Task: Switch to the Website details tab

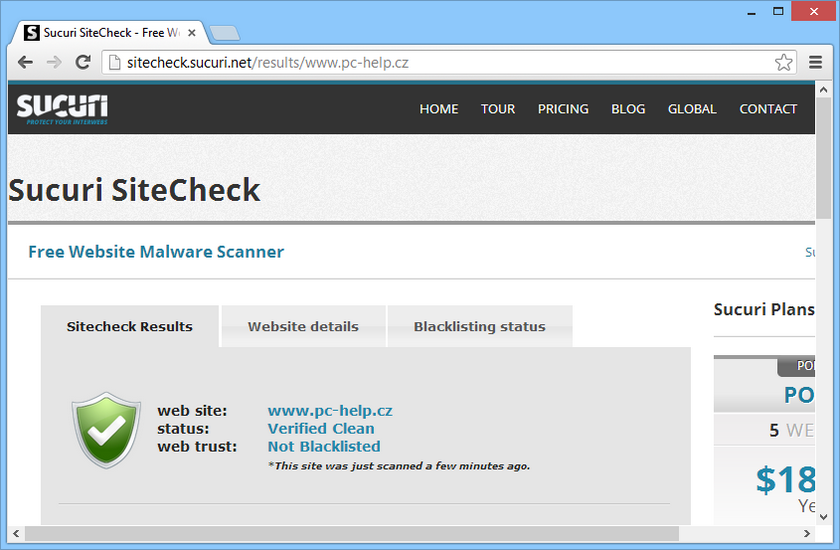Action: click(x=303, y=327)
